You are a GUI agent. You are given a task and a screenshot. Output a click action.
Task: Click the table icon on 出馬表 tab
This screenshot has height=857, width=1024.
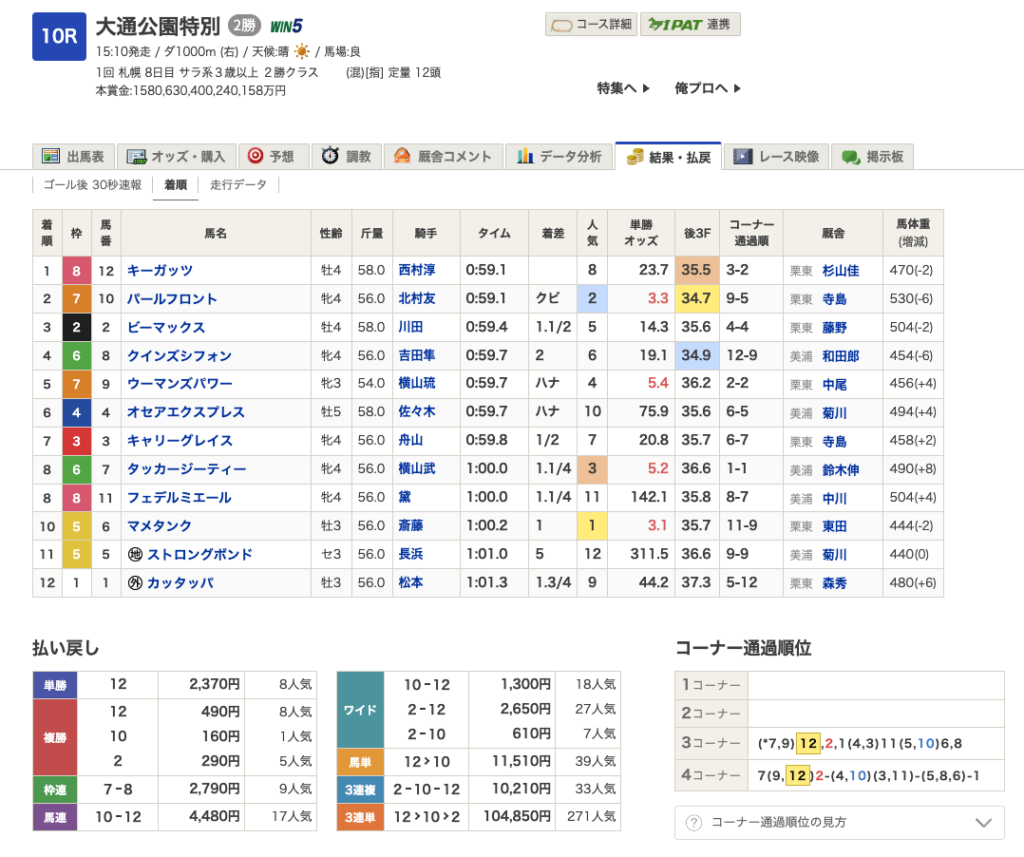tap(50, 155)
